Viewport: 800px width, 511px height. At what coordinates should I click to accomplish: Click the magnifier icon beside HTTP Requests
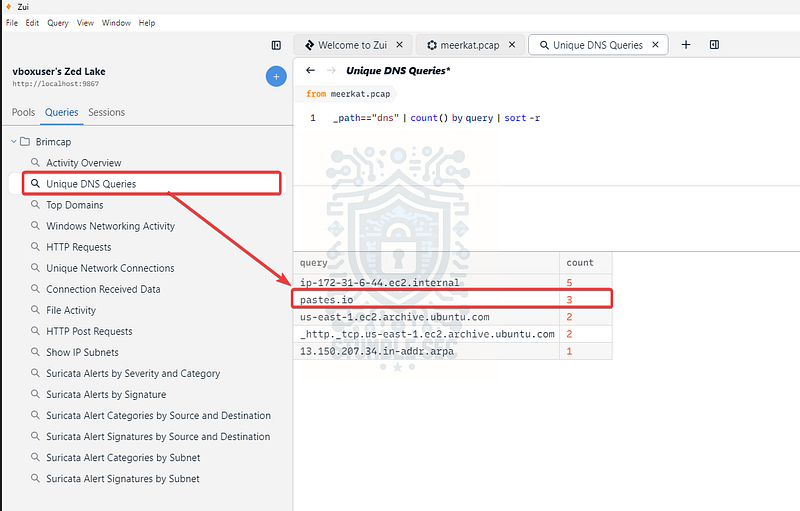click(x=35, y=246)
